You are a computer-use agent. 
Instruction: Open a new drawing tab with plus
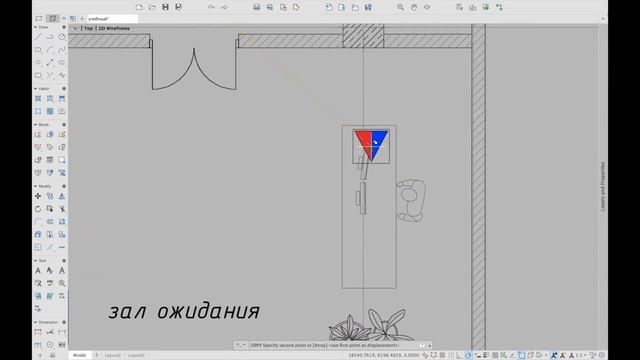[x=82, y=19]
